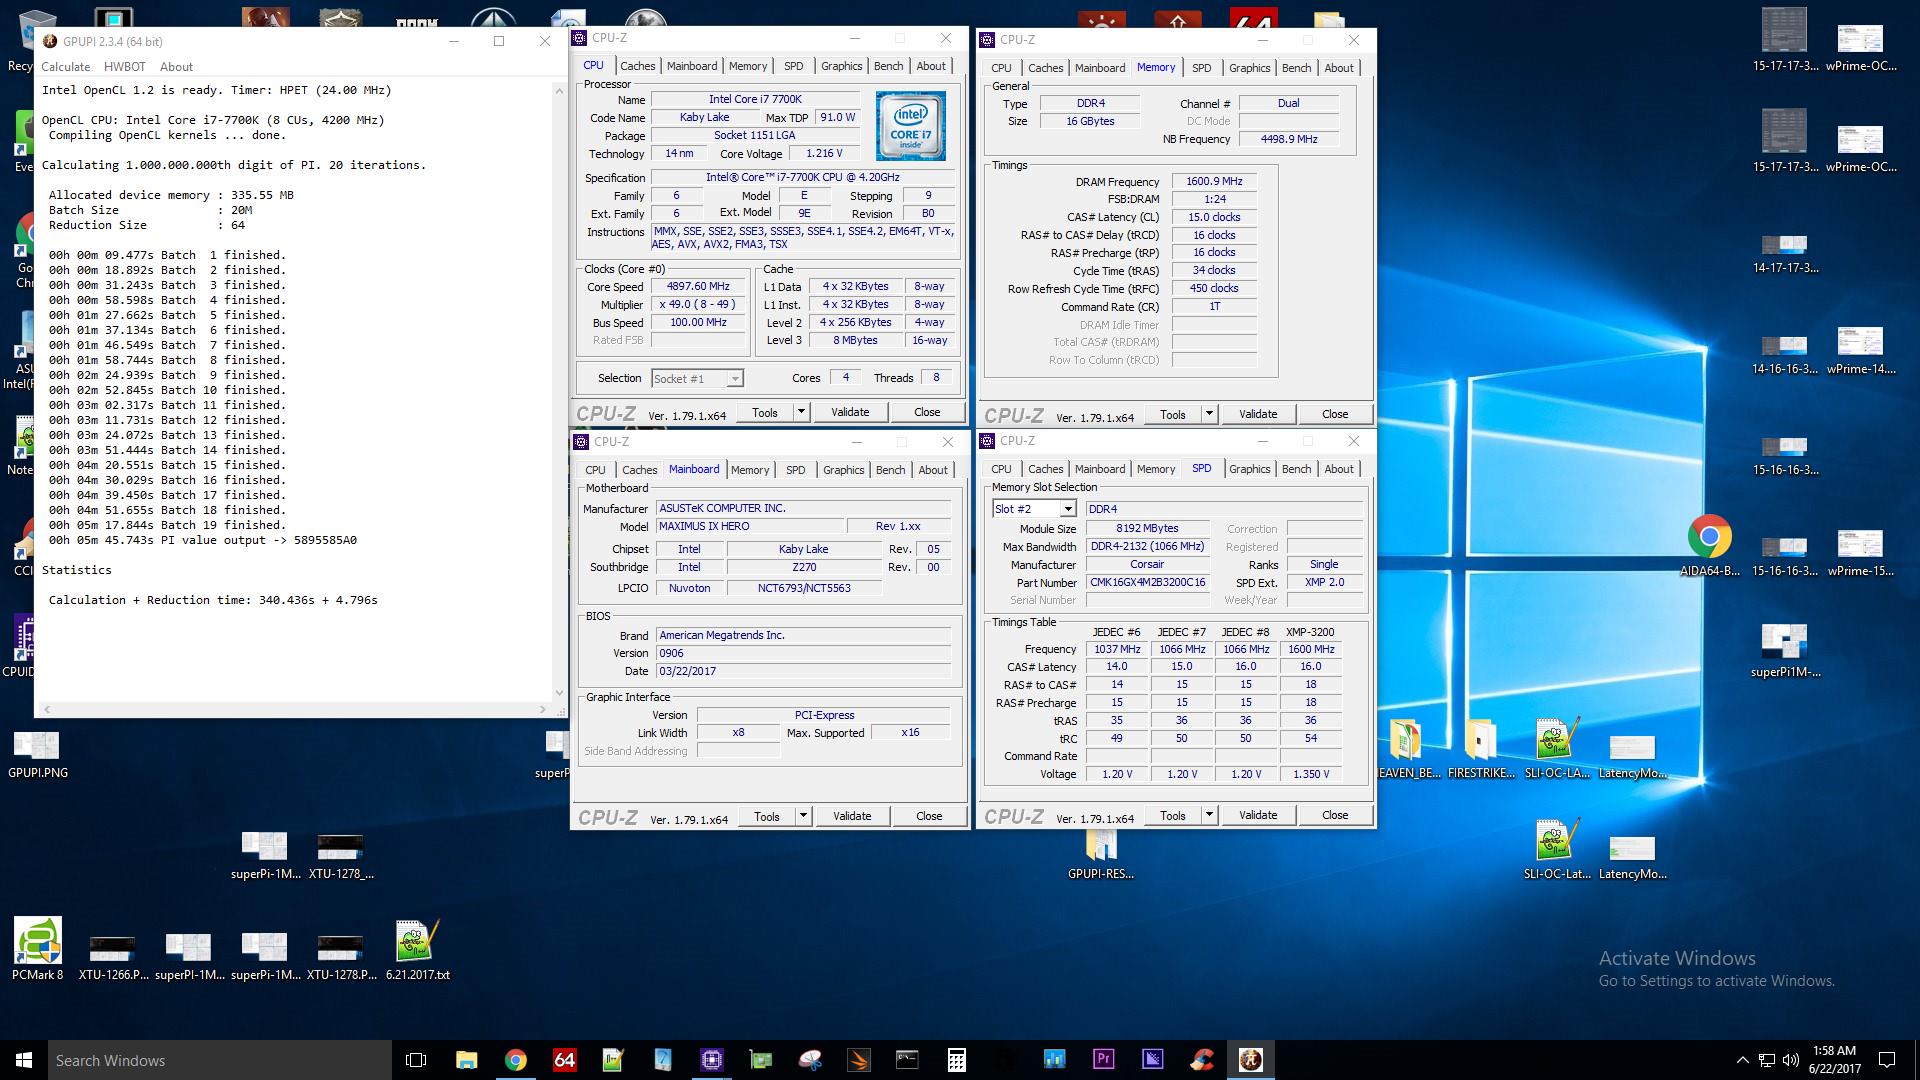This screenshot has height=1080, width=1920.
Task: Expand Tools dropdown arrow in CPU-Z Memory window
Action: coord(1209,414)
